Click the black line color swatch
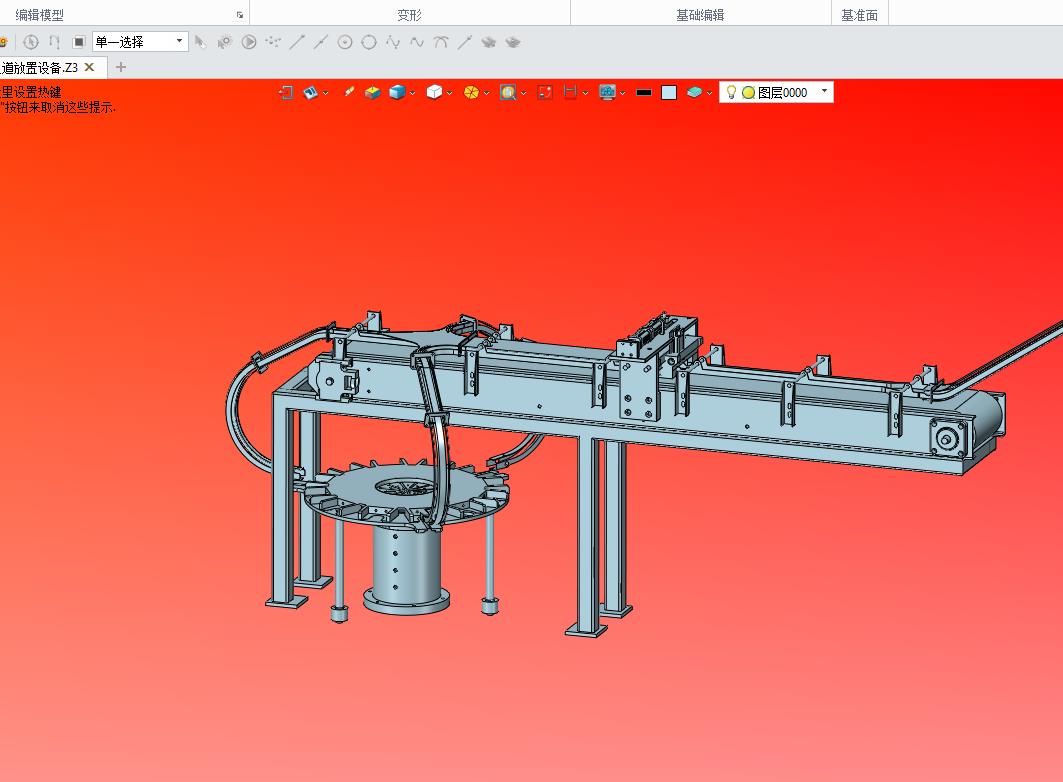This screenshot has height=782, width=1063. click(644, 92)
